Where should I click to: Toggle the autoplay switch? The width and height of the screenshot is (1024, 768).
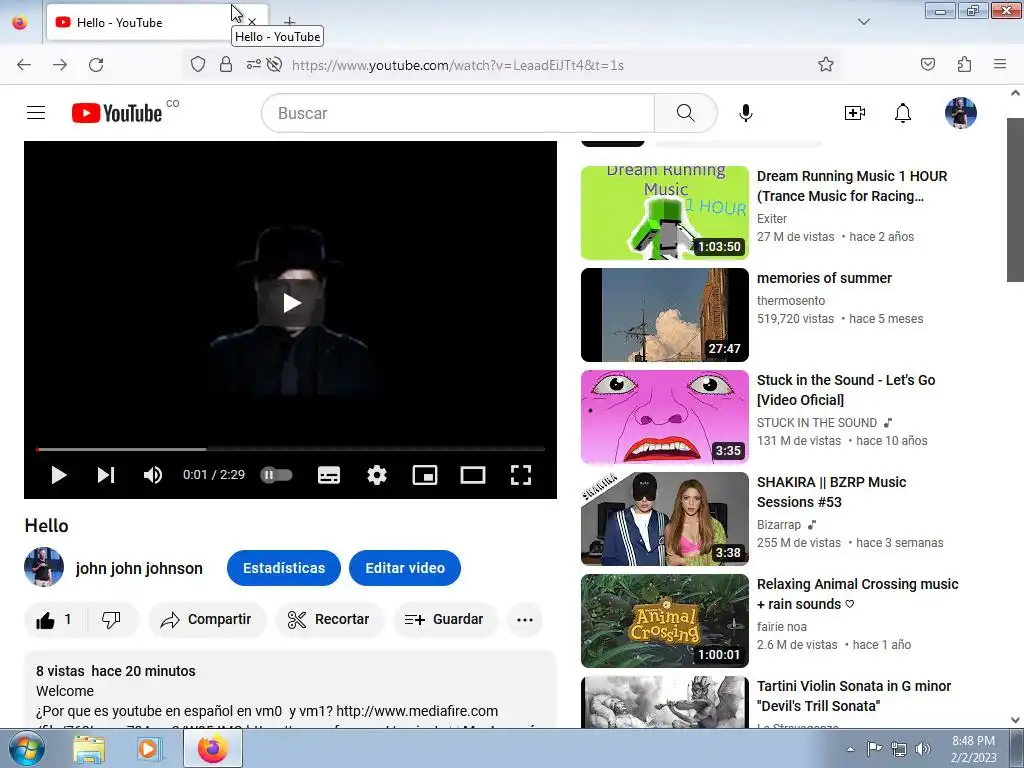(276, 475)
